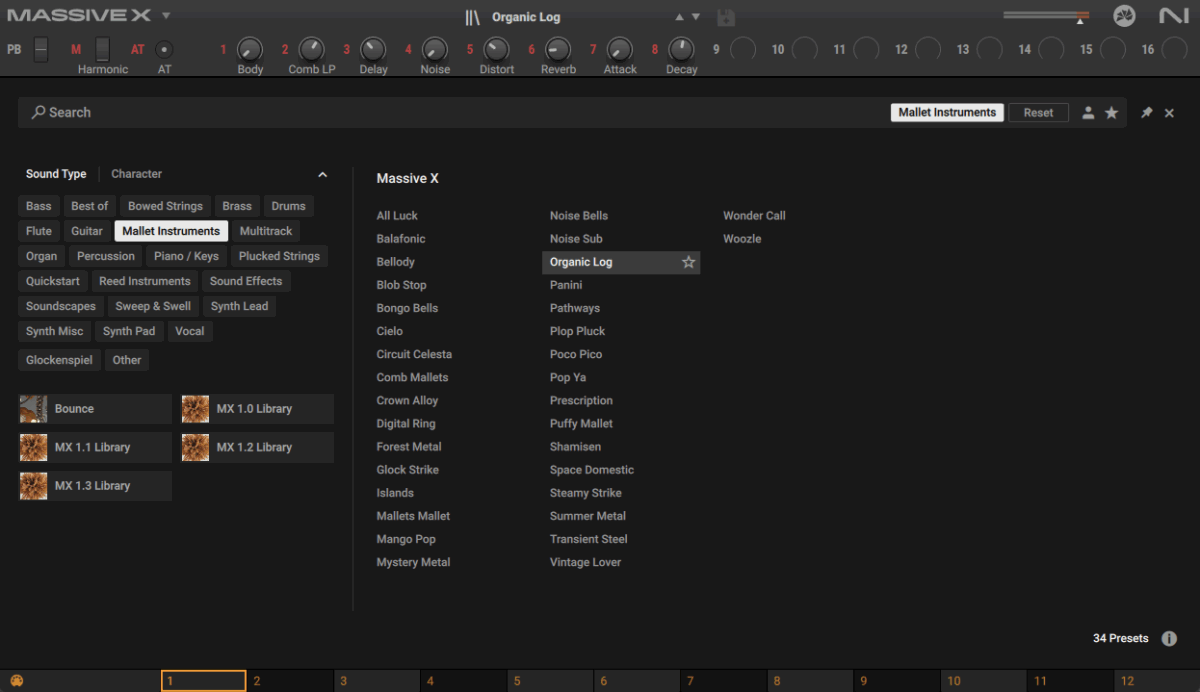Select snapshot slot 2 on bottom bar
1200x692 pixels.
[x=290, y=681]
